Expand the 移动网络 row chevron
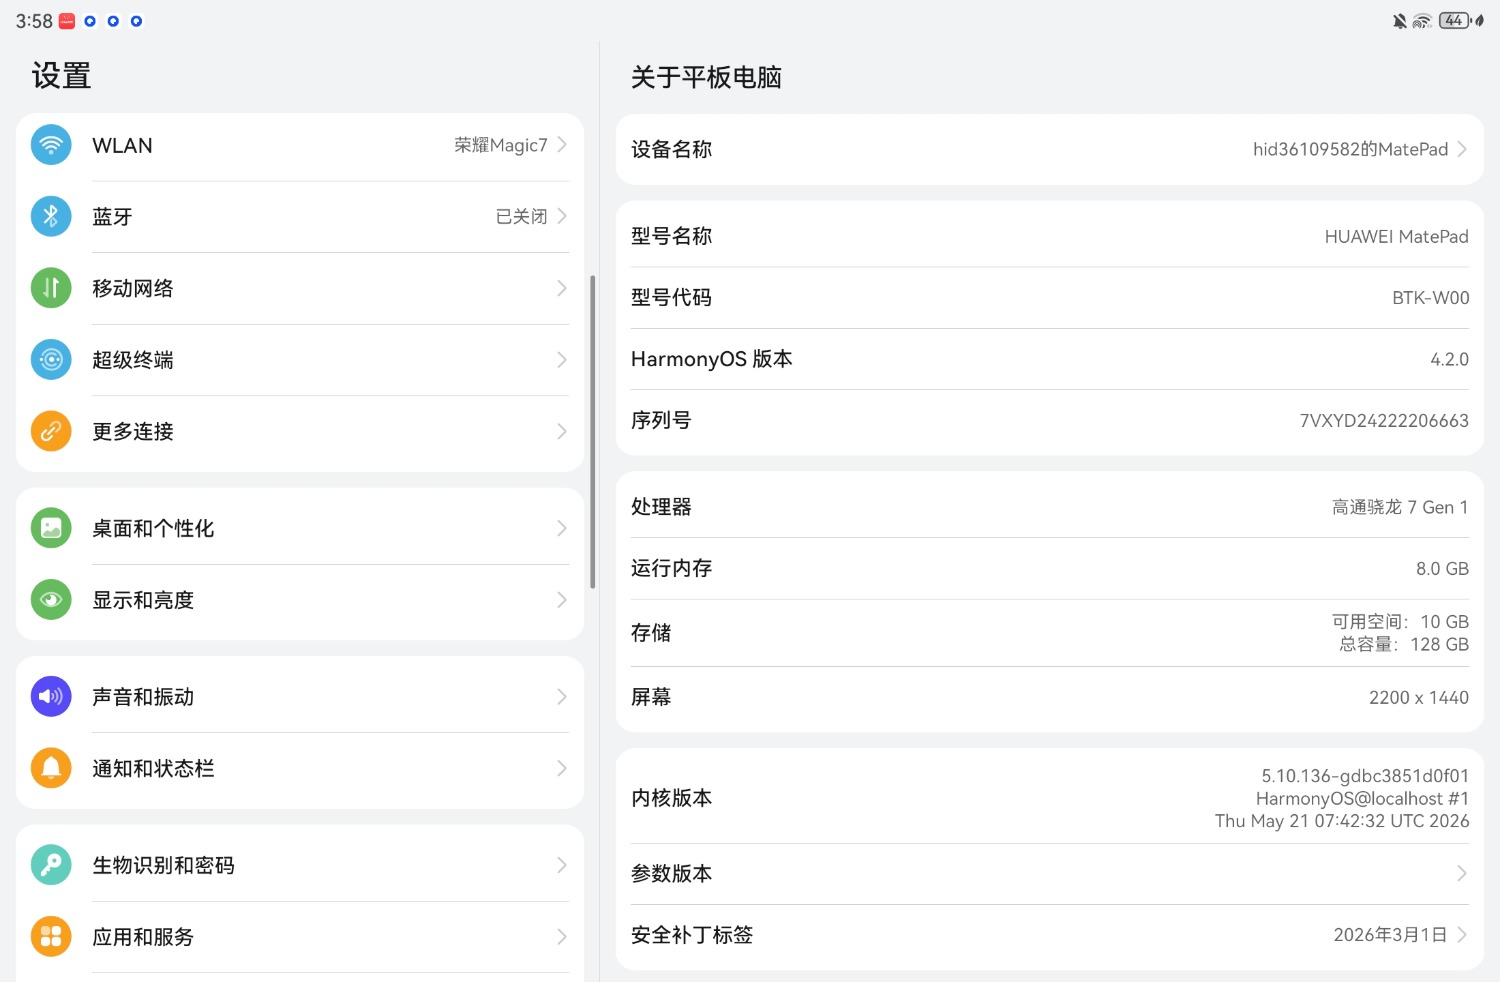The height and width of the screenshot is (982, 1500). (x=562, y=288)
